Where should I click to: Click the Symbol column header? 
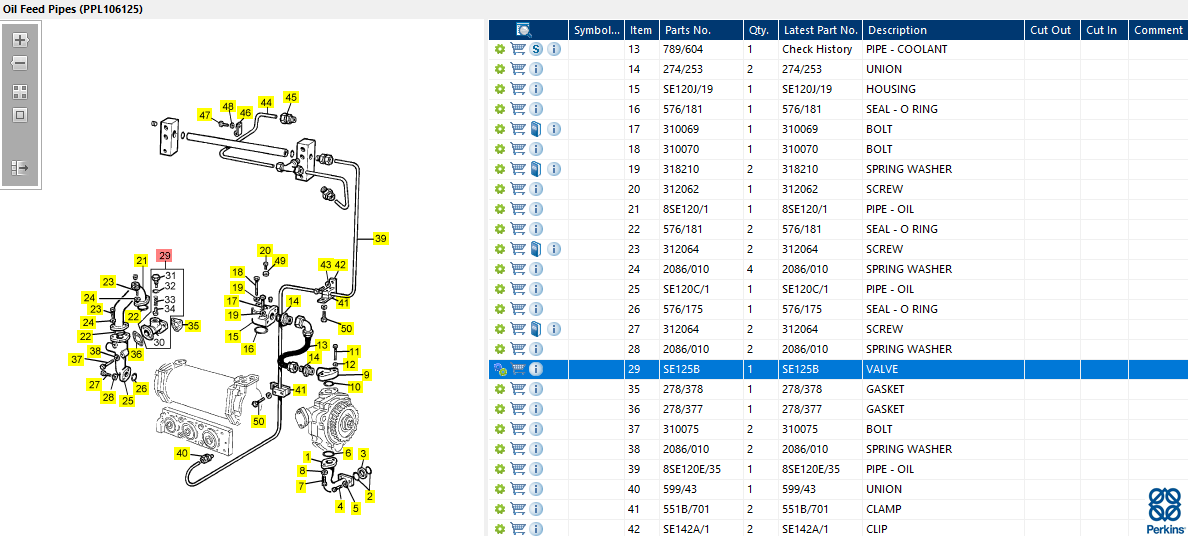click(597, 30)
